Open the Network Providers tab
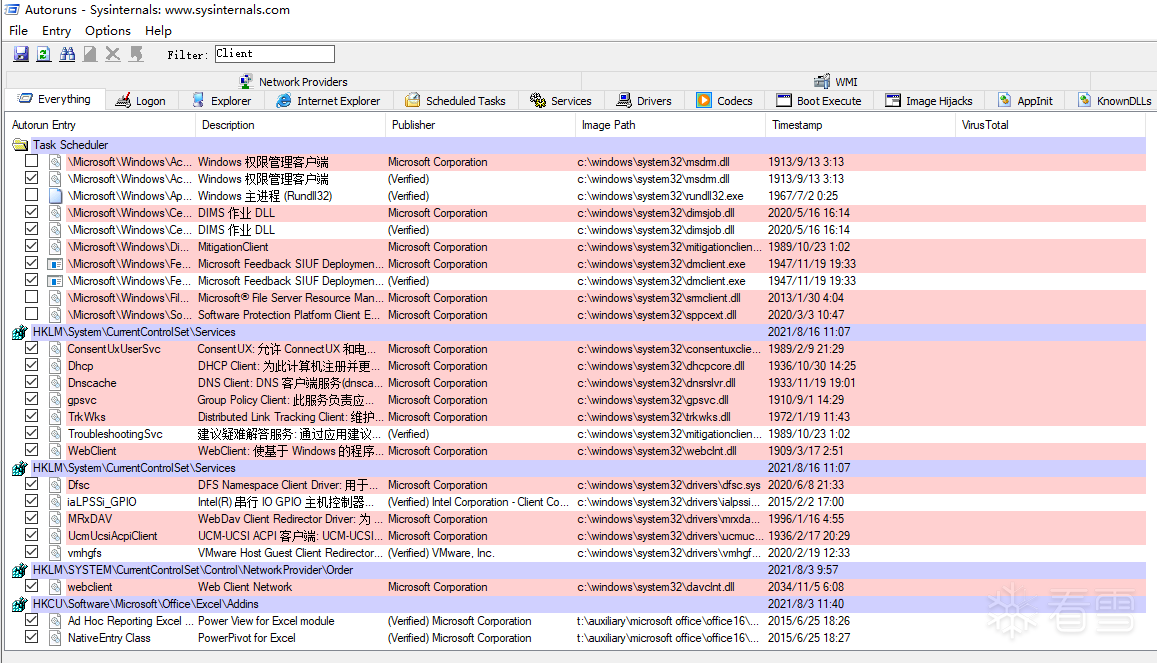 (x=293, y=81)
